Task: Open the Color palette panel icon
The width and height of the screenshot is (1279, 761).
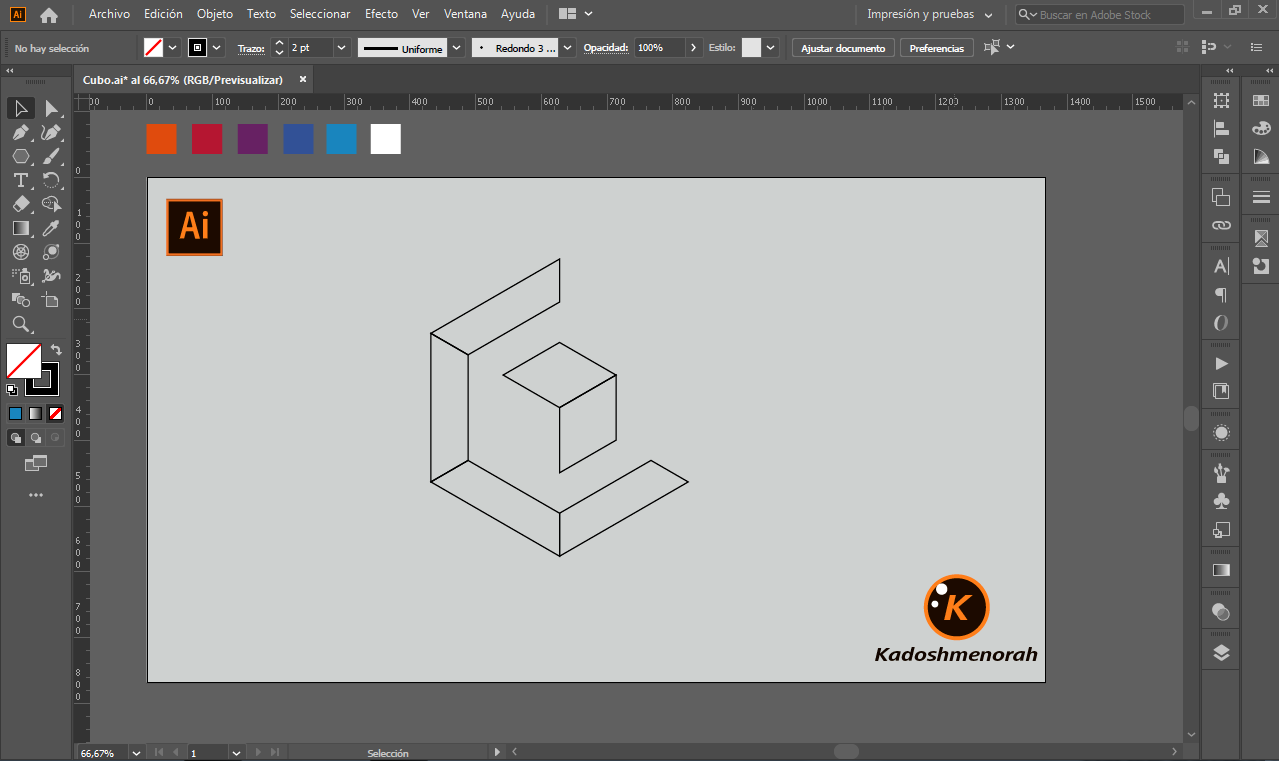Action: (x=1261, y=128)
